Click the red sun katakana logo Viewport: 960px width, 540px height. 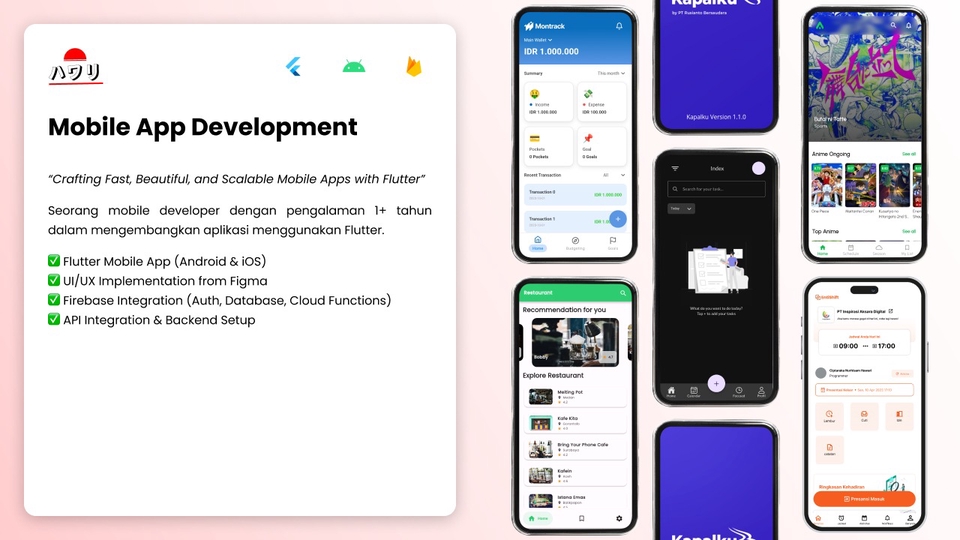(x=75, y=66)
